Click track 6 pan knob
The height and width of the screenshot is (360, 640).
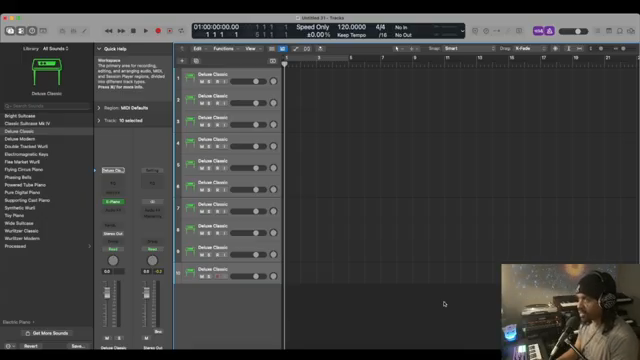(273, 190)
